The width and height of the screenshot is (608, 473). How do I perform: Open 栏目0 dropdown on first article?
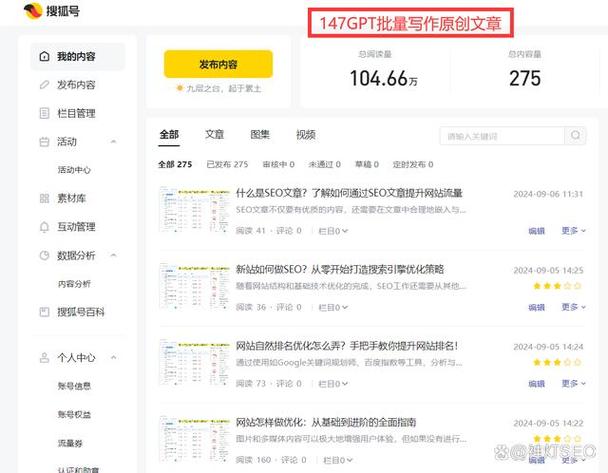pyautogui.click(x=333, y=231)
